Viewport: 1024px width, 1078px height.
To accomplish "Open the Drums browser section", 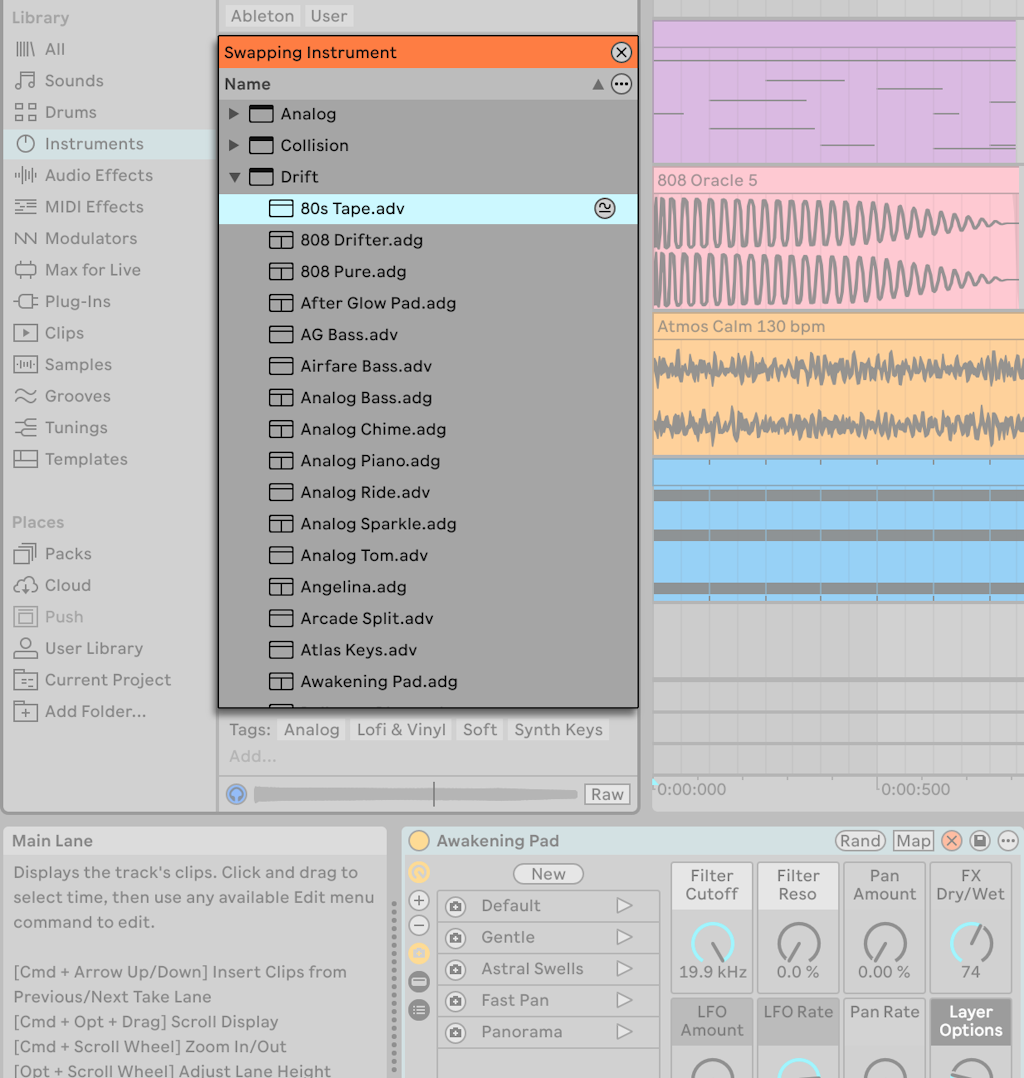I will coord(78,112).
